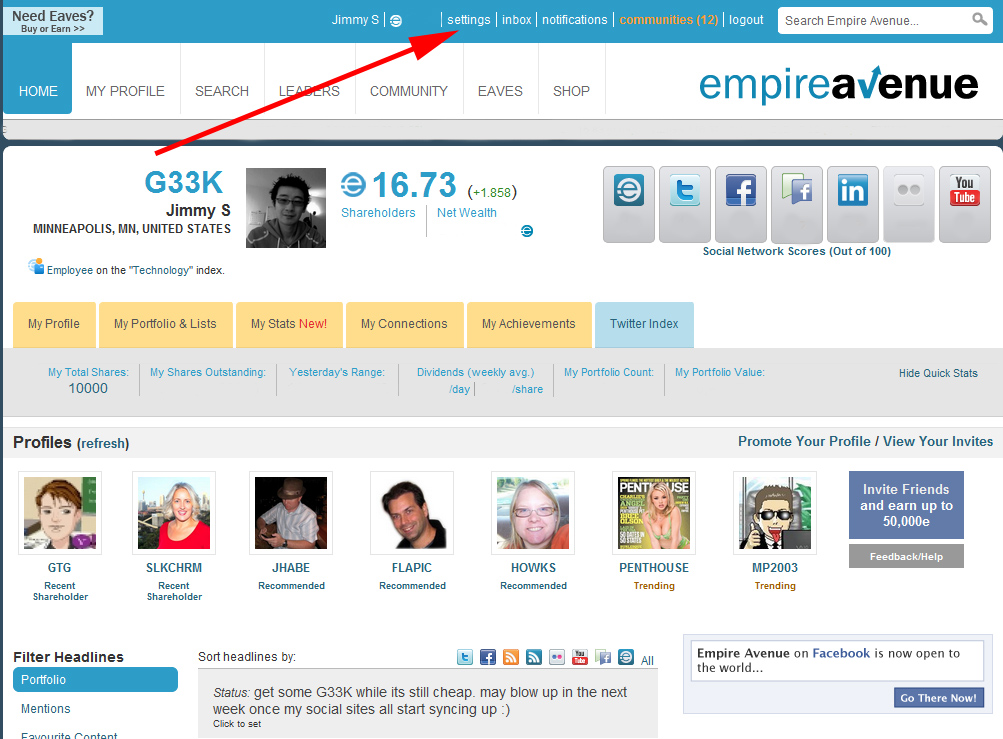The width and height of the screenshot is (1003, 739).
Task: Open MY PROFILE in the main navigation
Action: pyautogui.click(x=125, y=91)
